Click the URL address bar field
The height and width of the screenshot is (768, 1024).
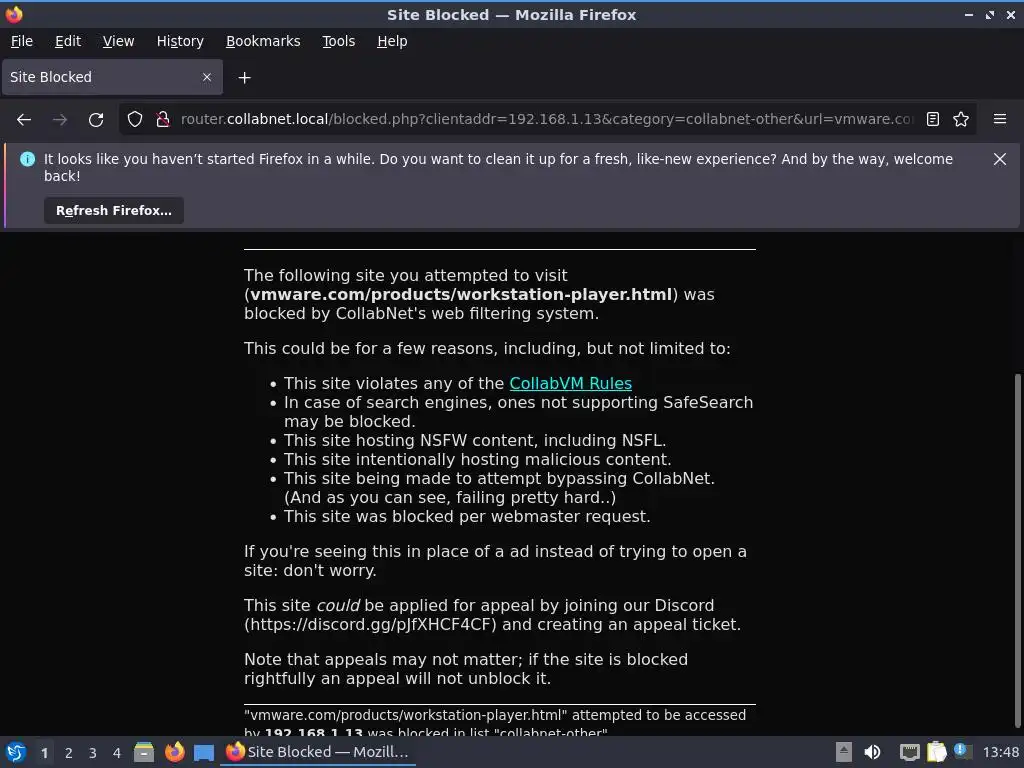(x=546, y=120)
